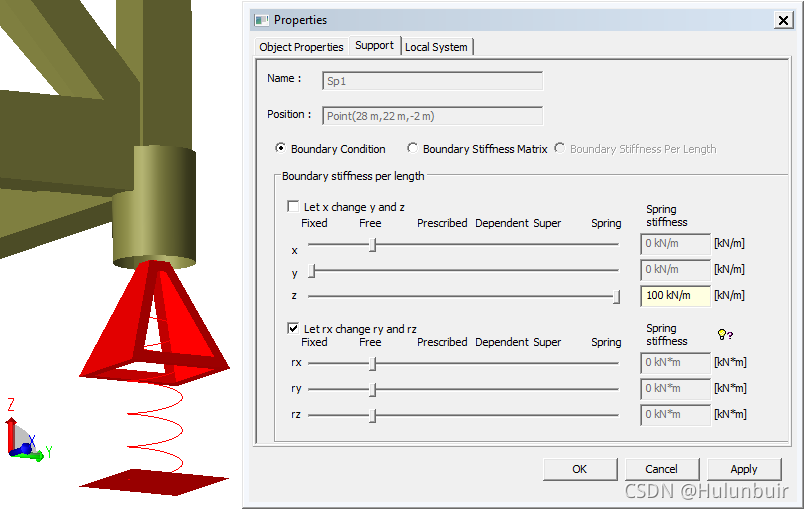
Task: Switch to the Support tab
Action: tap(374, 45)
